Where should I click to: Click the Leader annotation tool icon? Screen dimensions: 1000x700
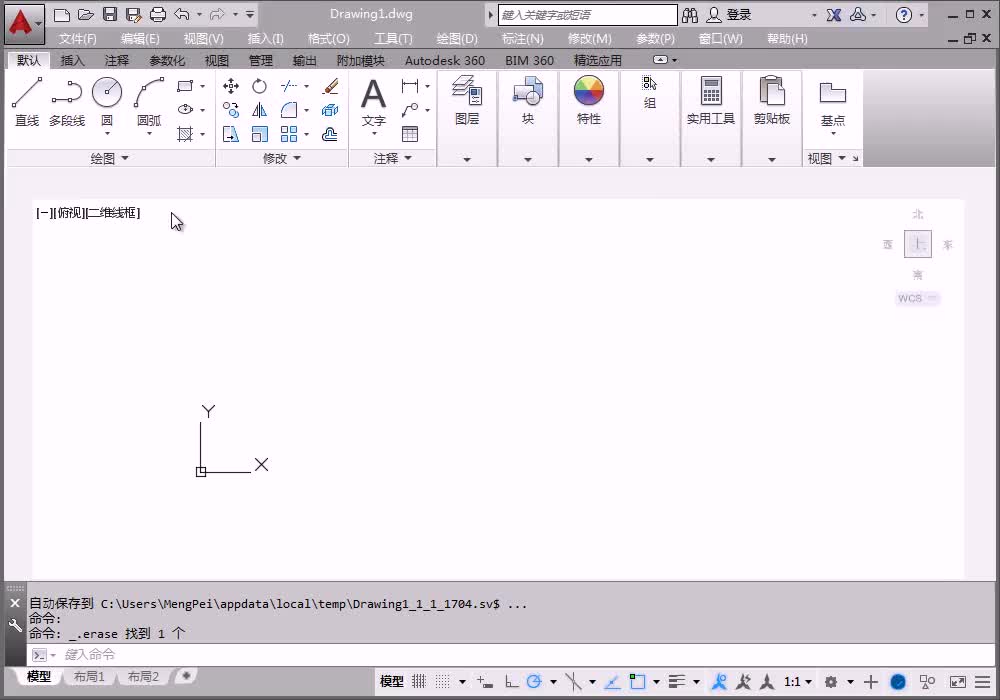410,110
